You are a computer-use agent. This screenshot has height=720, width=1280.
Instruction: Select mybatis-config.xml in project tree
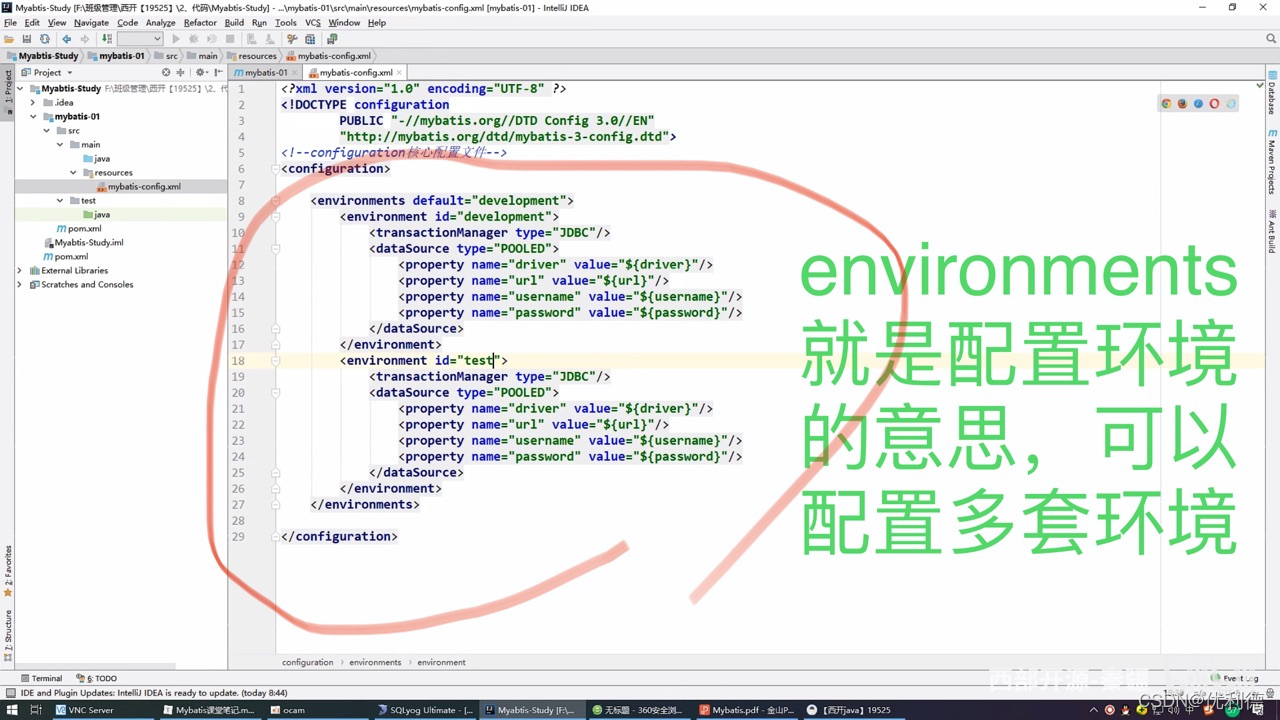point(137,186)
